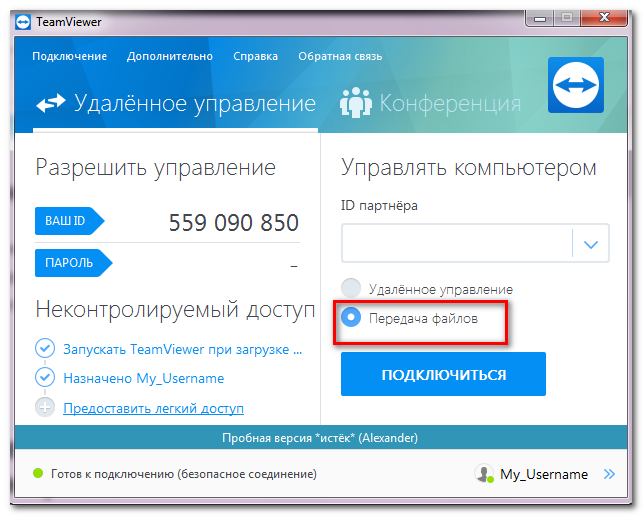Click checkmark icon beside Назначено My_Username
Image resolution: width=643 pixels, height=516 pixels.
pos(45,377)
